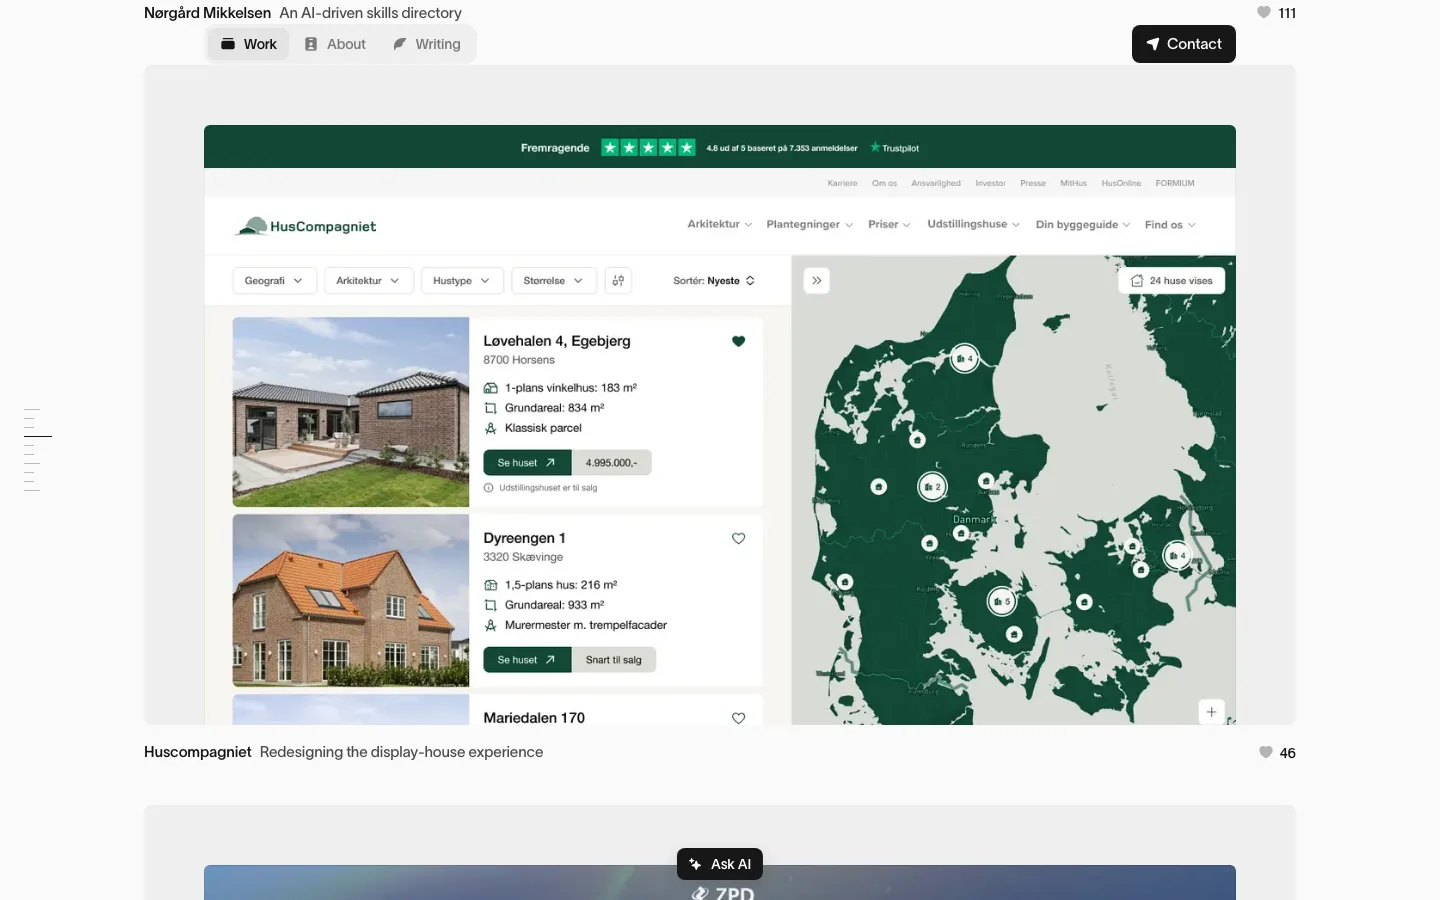Viewport: 1440px width, 900px height.
Task: Open the FORMIUM link
Action: tap(1175, 183)
